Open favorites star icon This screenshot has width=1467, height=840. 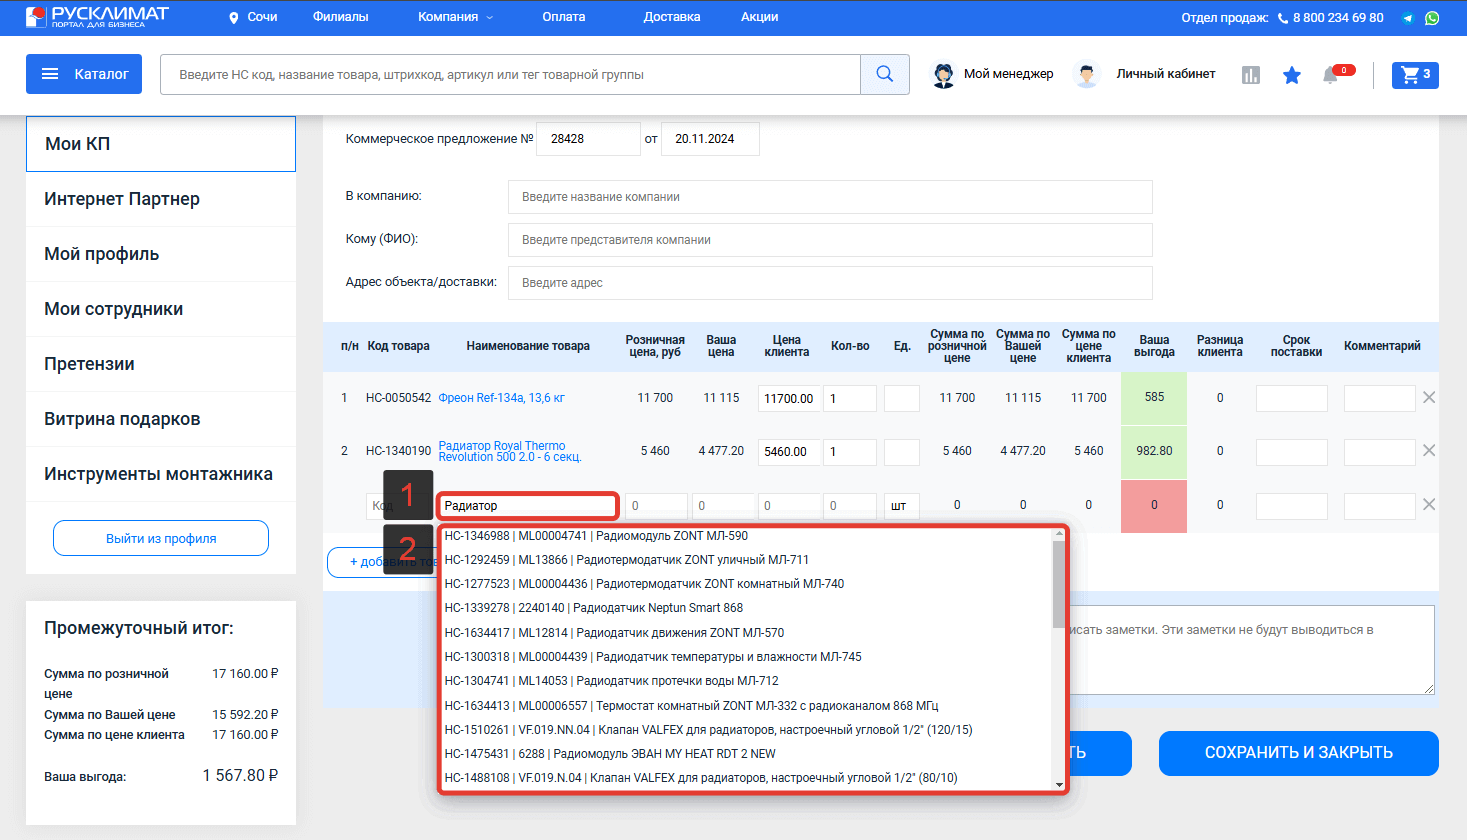[1292, 75]
